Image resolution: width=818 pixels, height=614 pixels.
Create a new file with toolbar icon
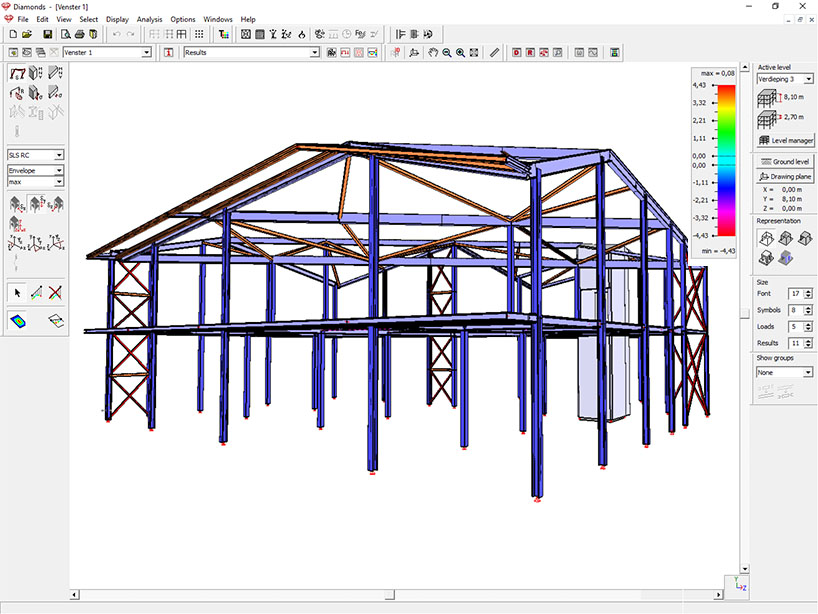pyautogui.click(x=13, y=34)
